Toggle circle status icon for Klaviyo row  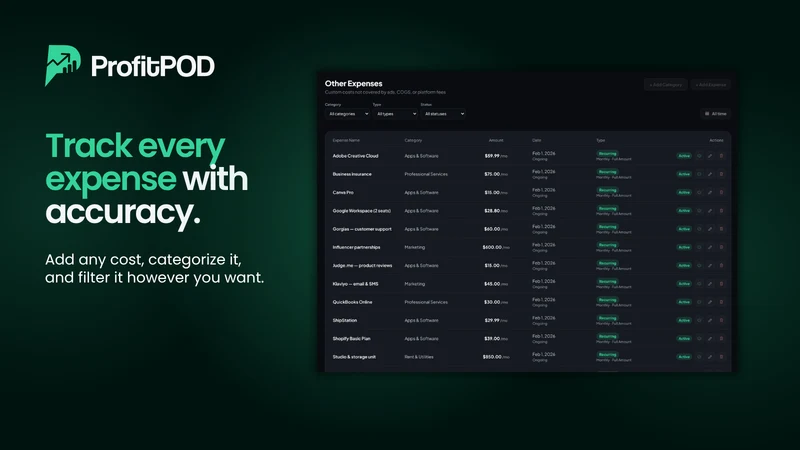click(x=699, y=284)
